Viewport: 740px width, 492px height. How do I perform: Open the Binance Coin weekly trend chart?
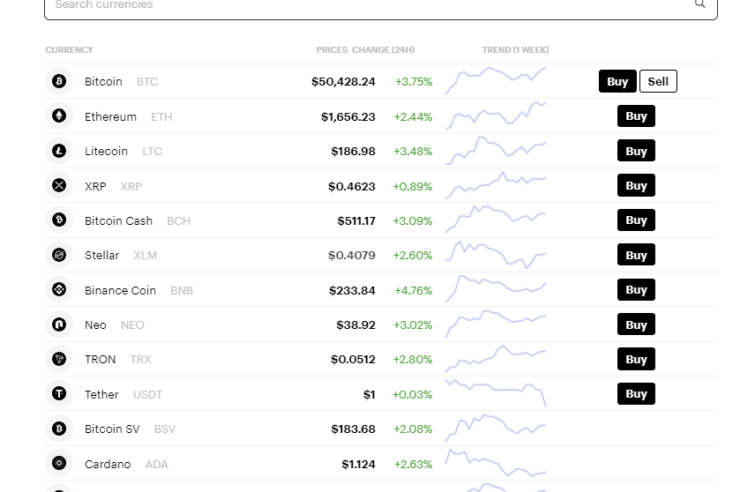coord(496,289)
